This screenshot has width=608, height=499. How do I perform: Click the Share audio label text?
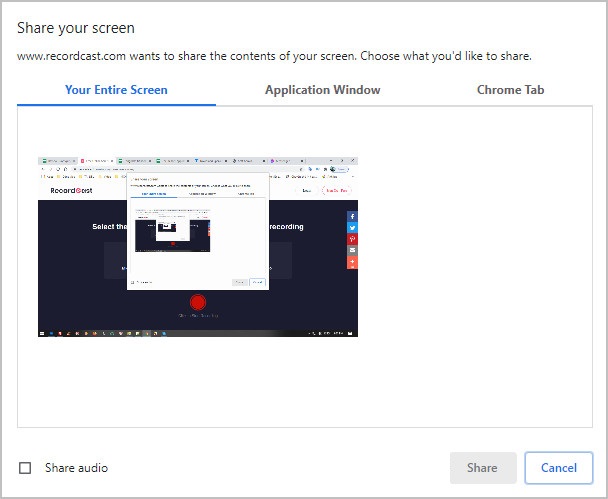tap(76, 468)
